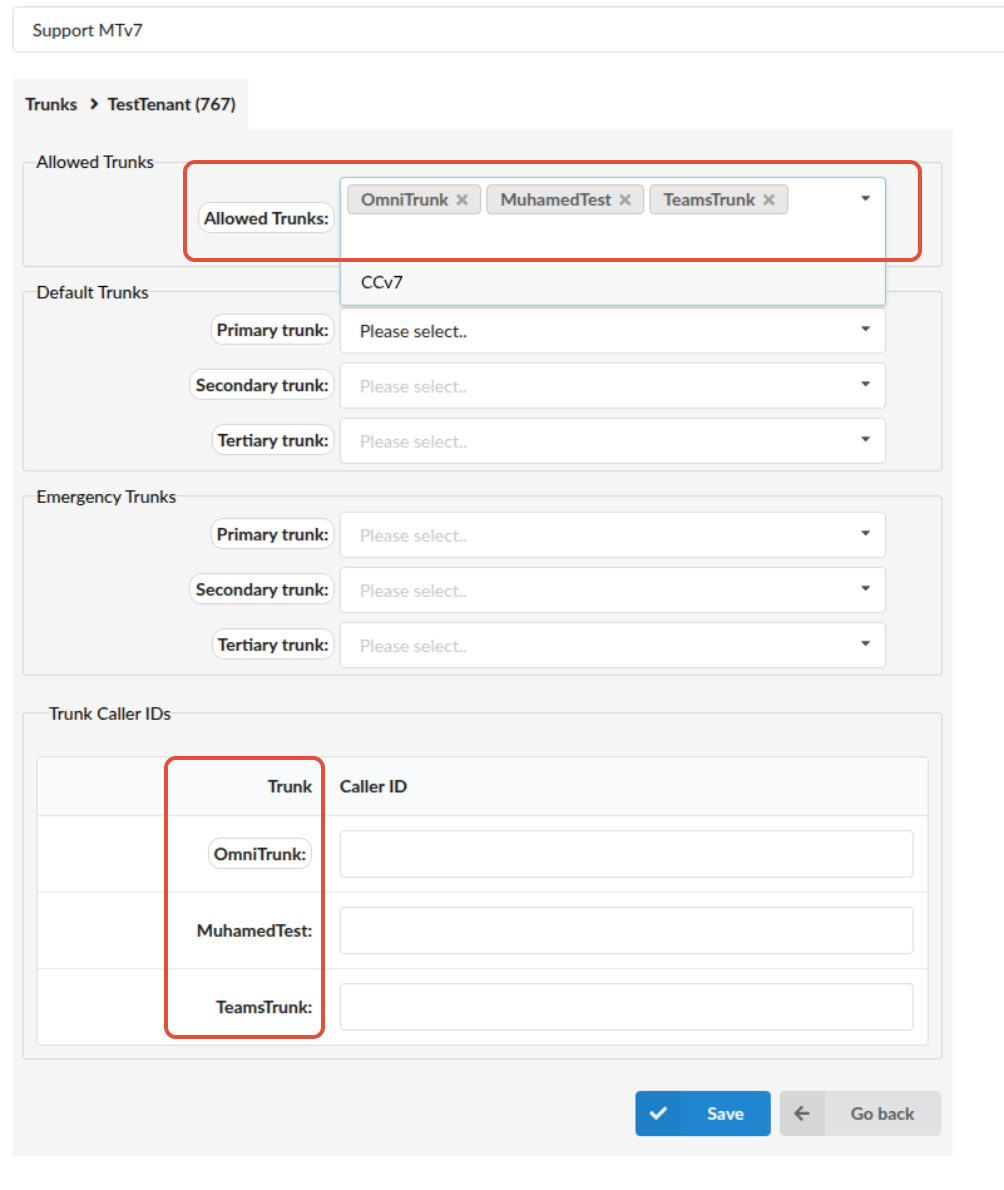Select CCv7 option from dropdown list
Screen dimensions: 1004x1190
[x=612, y=282]
